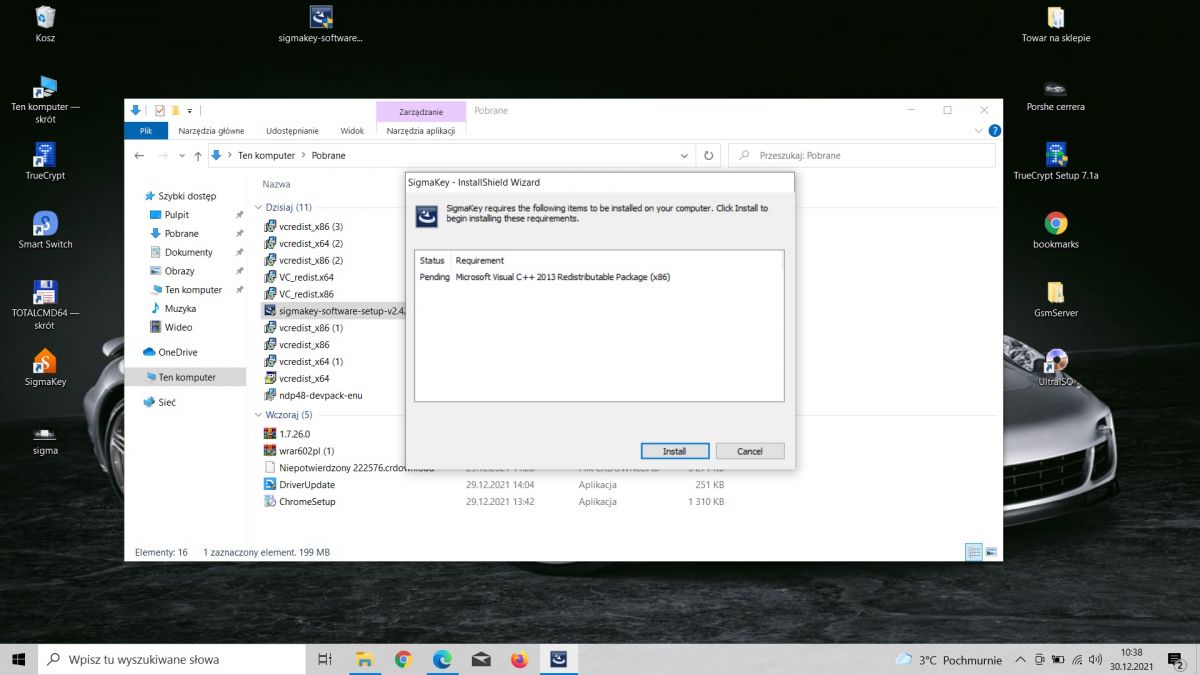
Task: Show hidden system tray icons
Action: point(1020,660)
